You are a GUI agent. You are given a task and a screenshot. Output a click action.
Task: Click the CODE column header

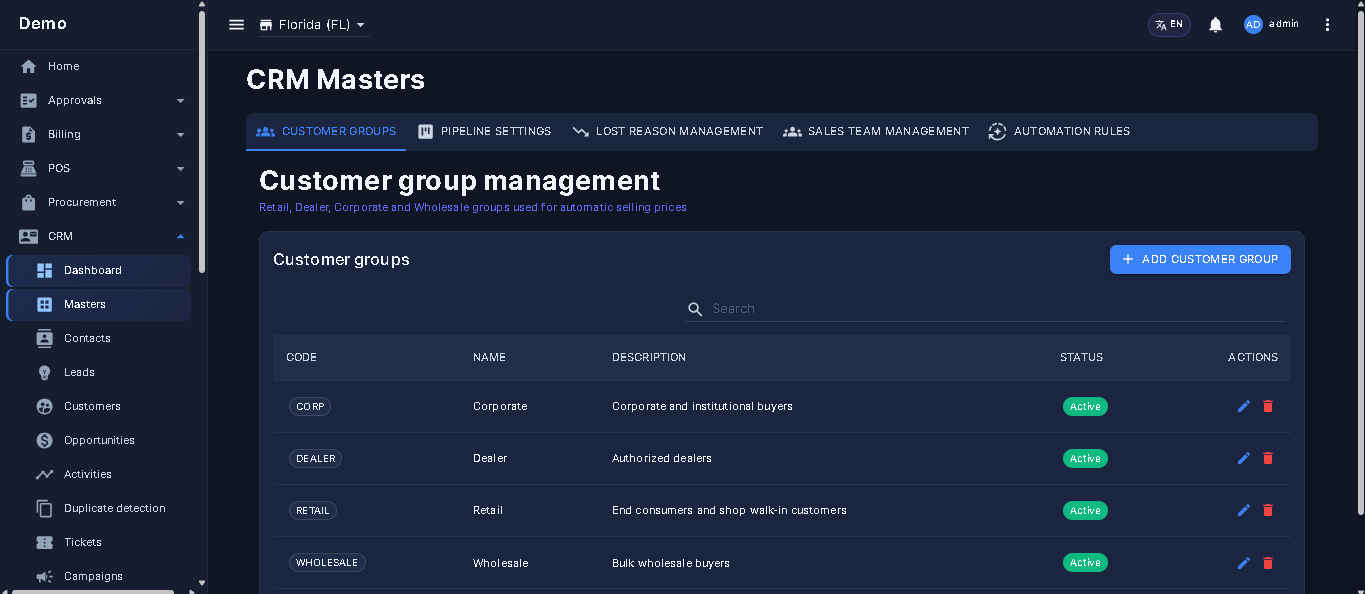(301, 358)
